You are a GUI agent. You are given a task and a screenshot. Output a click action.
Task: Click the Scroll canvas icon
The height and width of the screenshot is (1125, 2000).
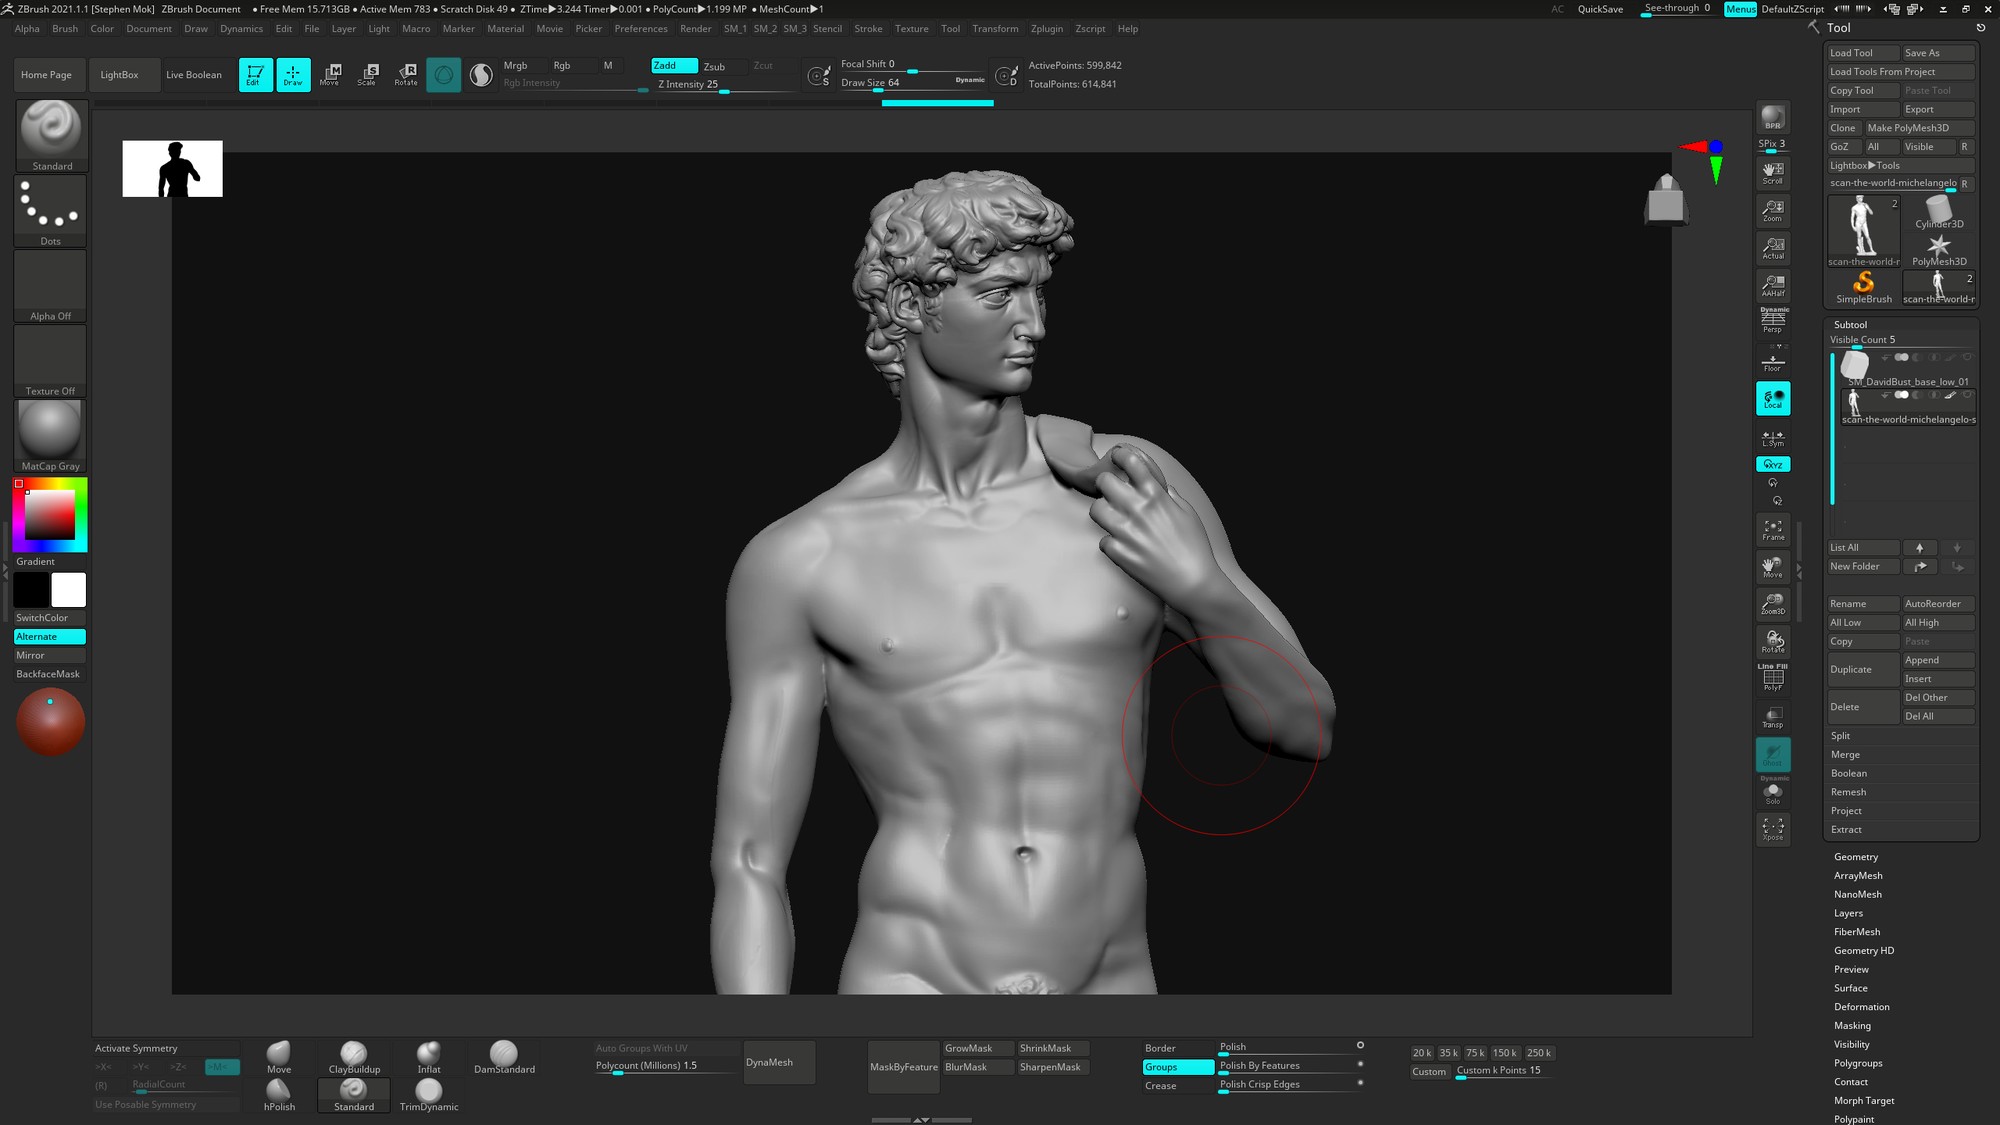click(x=1773, y=173)
